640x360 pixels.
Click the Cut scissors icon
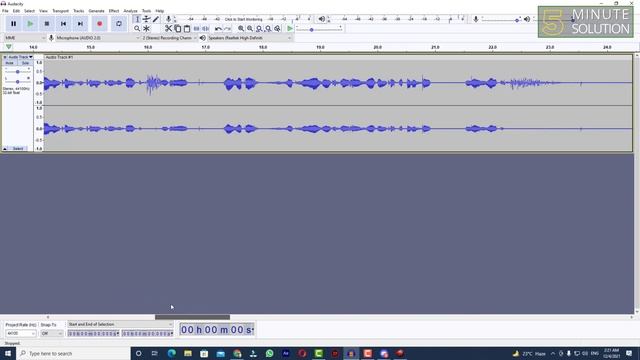pyautogui.click(x=168, y=29)
